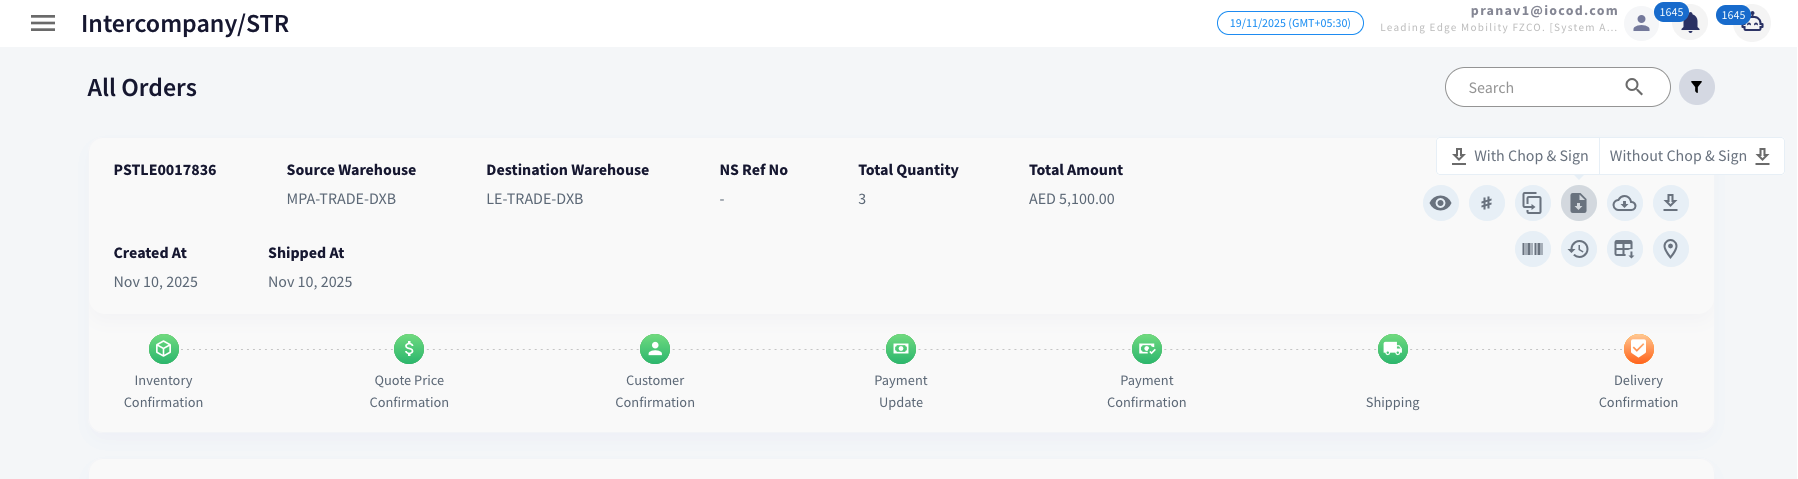Click the Delivery Confirmation stage icon

point(1638,349)
